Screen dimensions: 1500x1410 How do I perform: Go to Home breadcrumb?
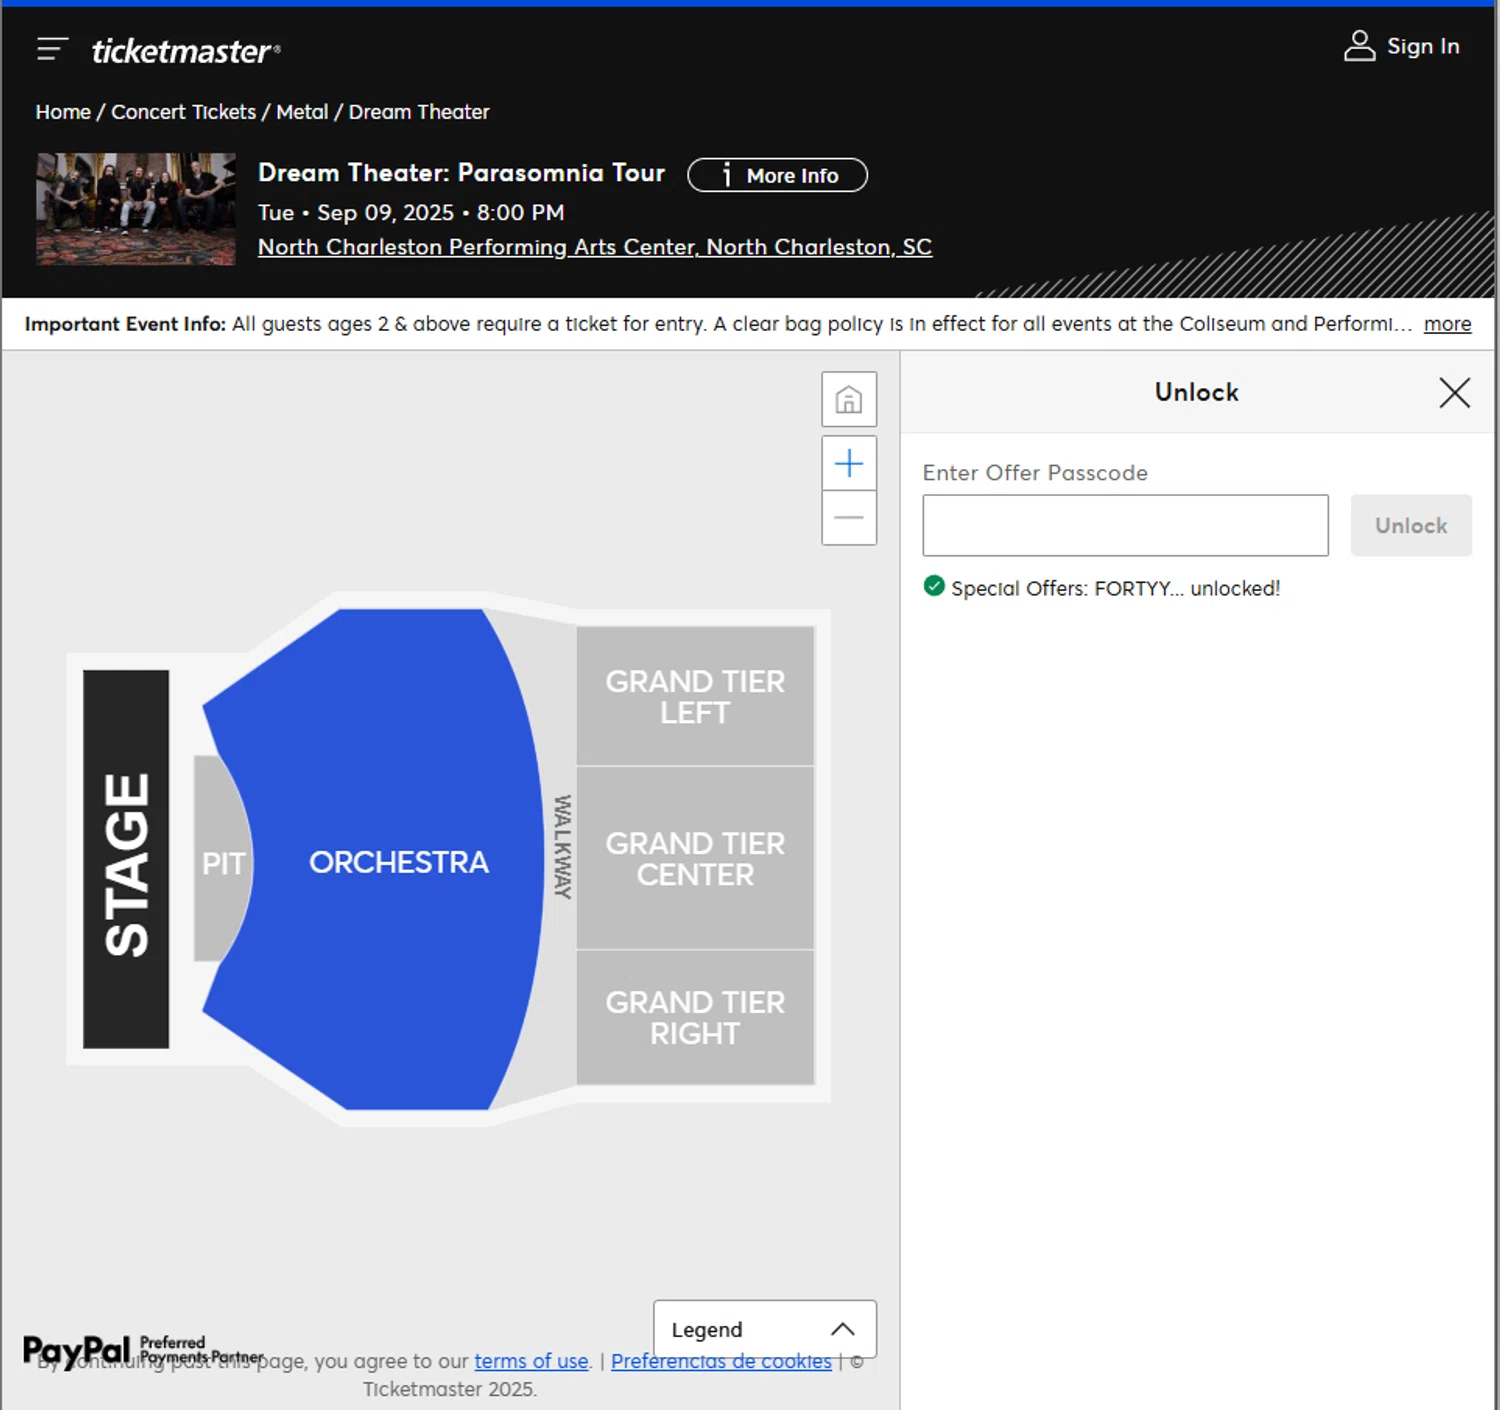[63, 112]
